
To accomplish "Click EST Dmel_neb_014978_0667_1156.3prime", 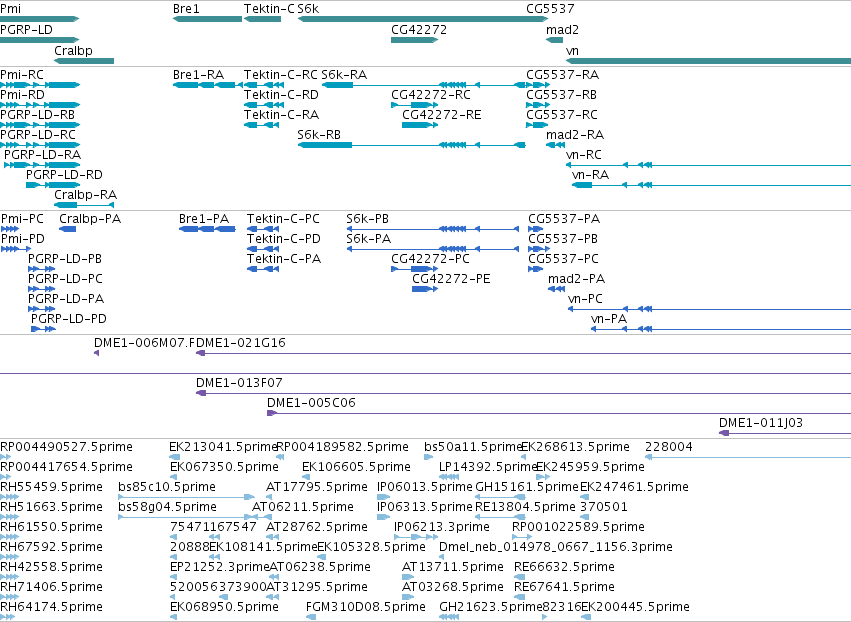I will pyautogui.click(x=556, y=547).
